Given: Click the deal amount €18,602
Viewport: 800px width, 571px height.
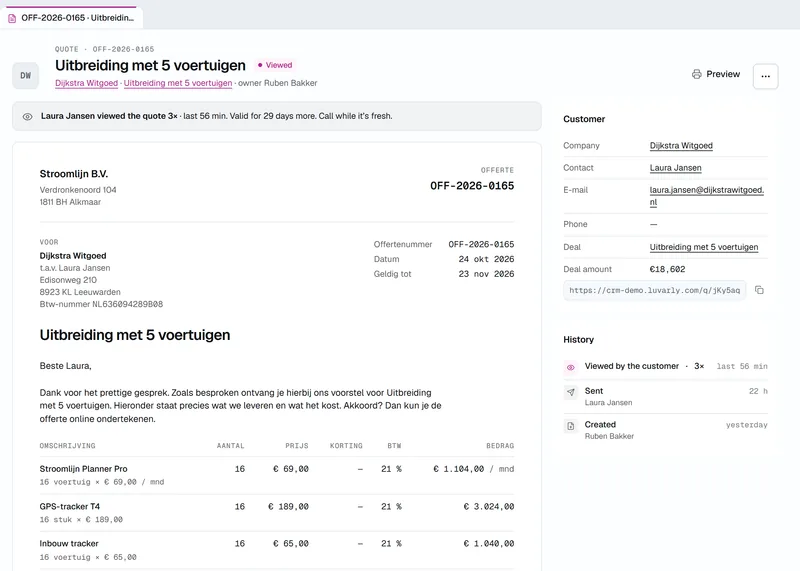Looking at the screenshot, I should pyautogui.click(x=667, y=269).
